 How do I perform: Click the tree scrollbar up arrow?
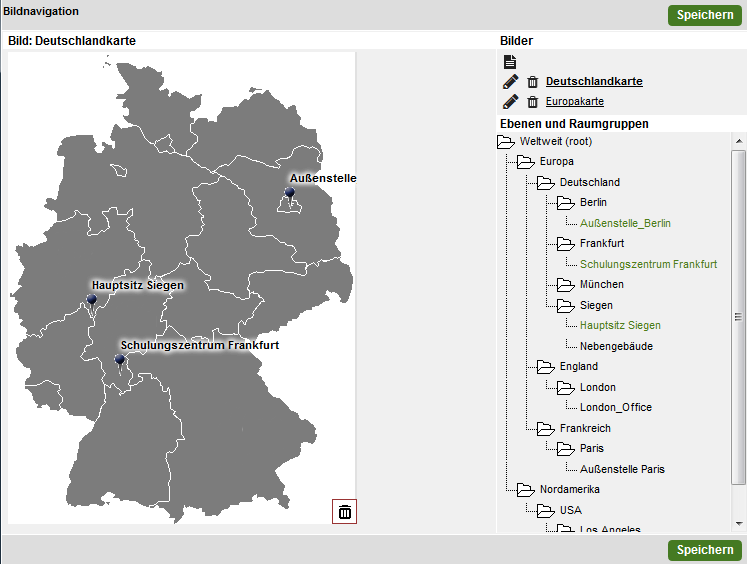pos(739,141)
